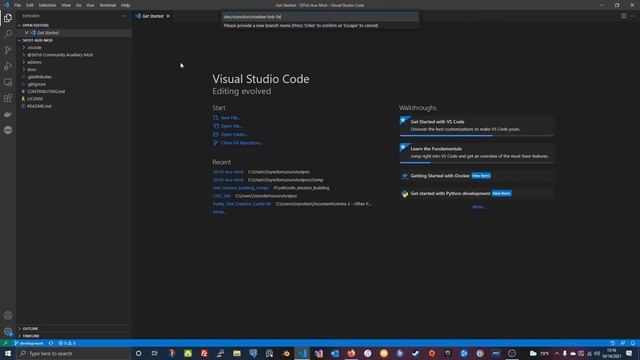Click the Windows Start button
640x360 pixels.
(x=8, y=353)
